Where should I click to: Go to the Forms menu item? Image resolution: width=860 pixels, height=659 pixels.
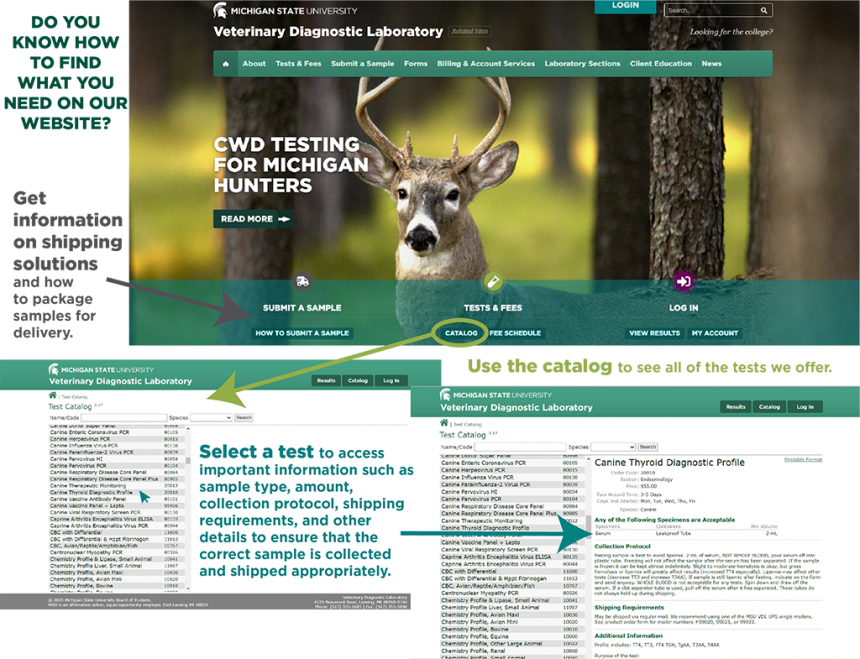point(416,64)
